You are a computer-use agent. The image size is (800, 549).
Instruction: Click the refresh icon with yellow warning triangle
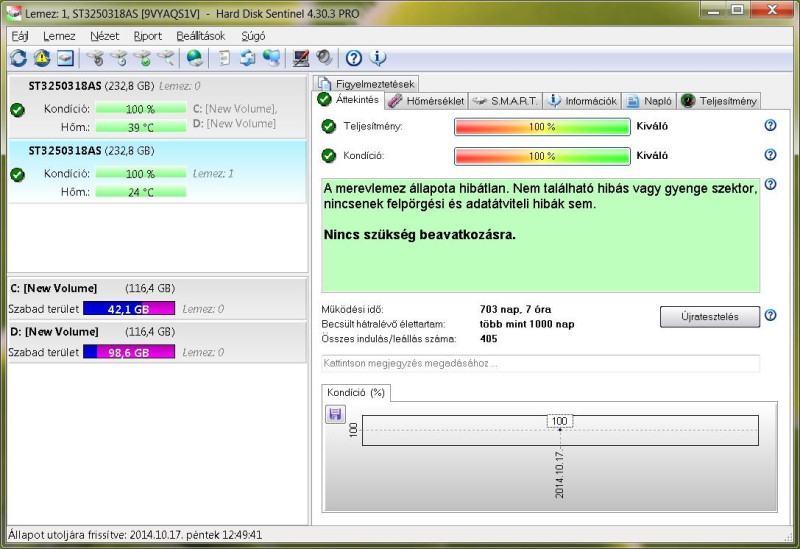point(42,58)
